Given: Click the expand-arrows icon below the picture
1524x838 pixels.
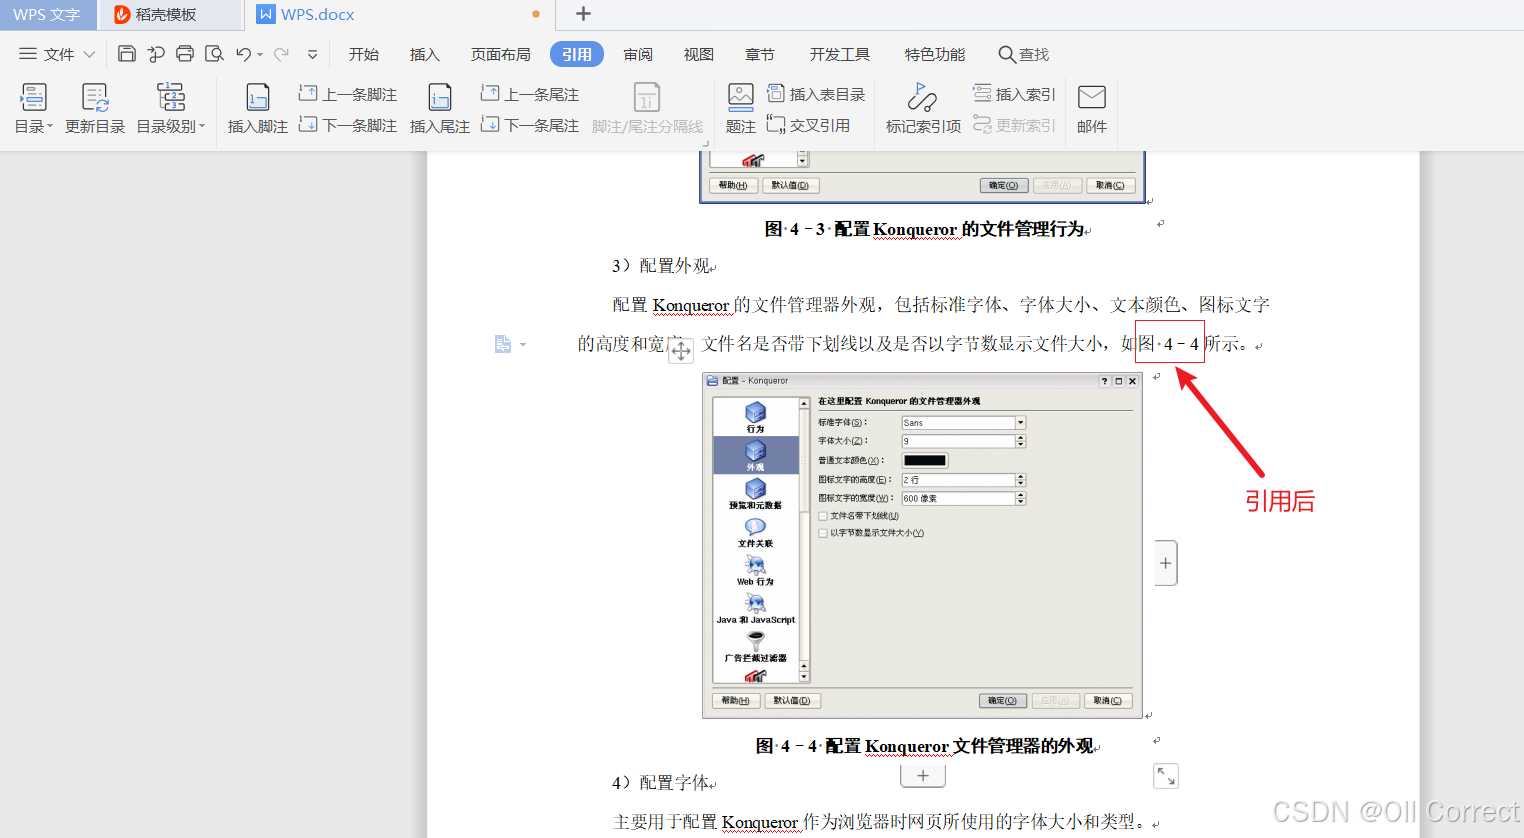Looking at the screenshot, I should (1166, 775).
